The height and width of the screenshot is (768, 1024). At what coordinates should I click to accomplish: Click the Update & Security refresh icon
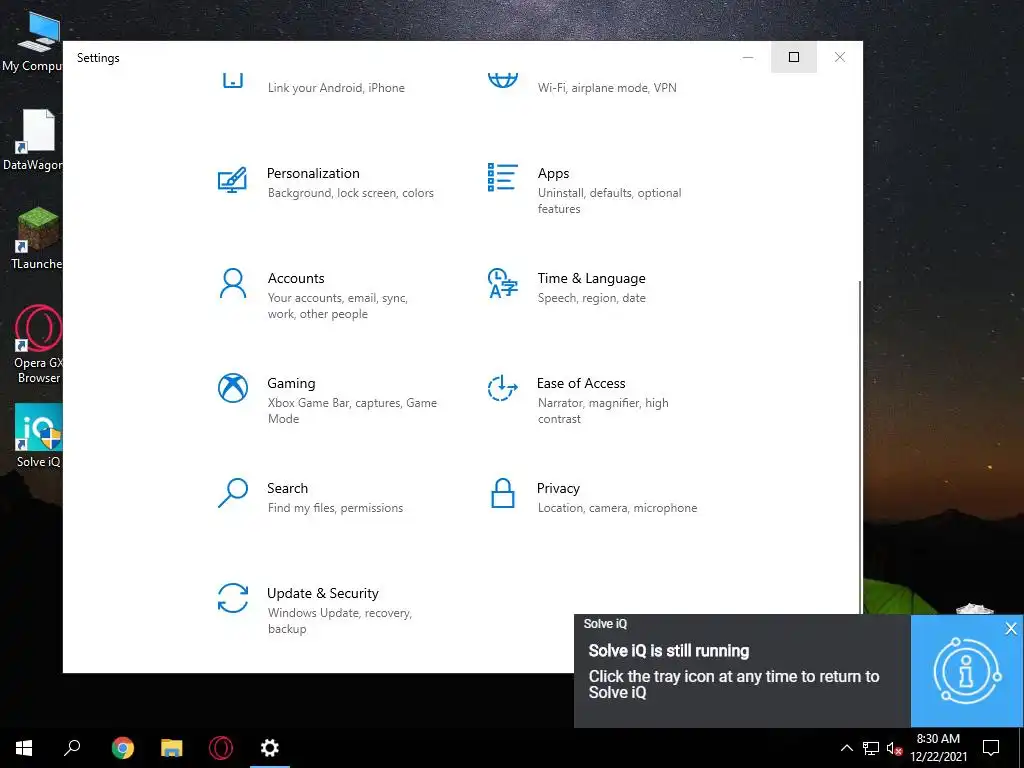coord(232,598)
